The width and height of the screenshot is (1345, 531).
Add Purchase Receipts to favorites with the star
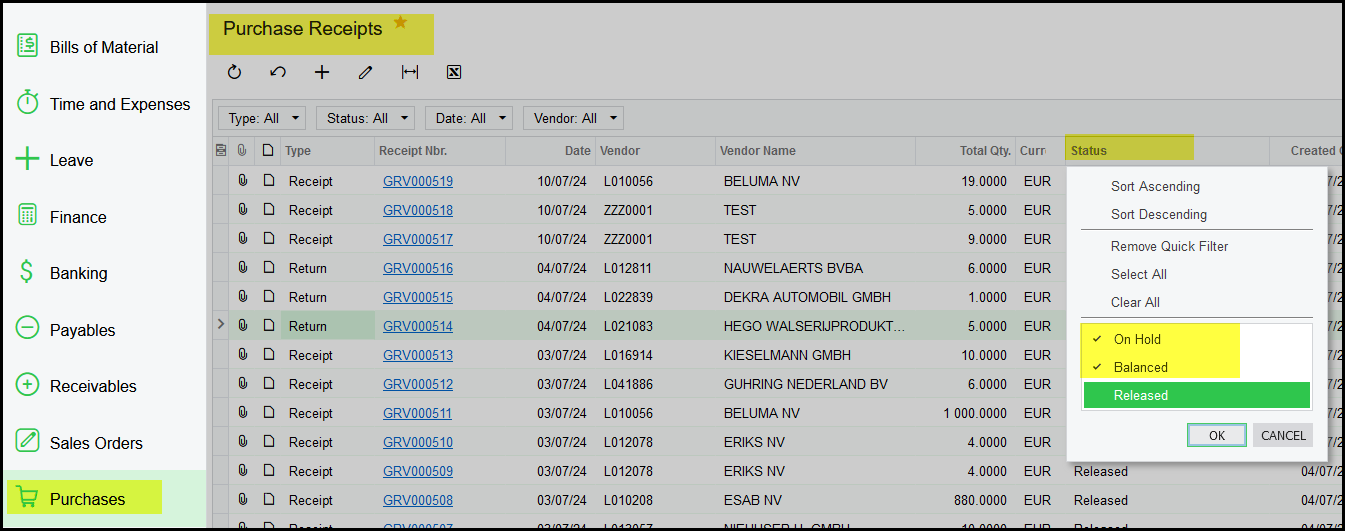401,23
